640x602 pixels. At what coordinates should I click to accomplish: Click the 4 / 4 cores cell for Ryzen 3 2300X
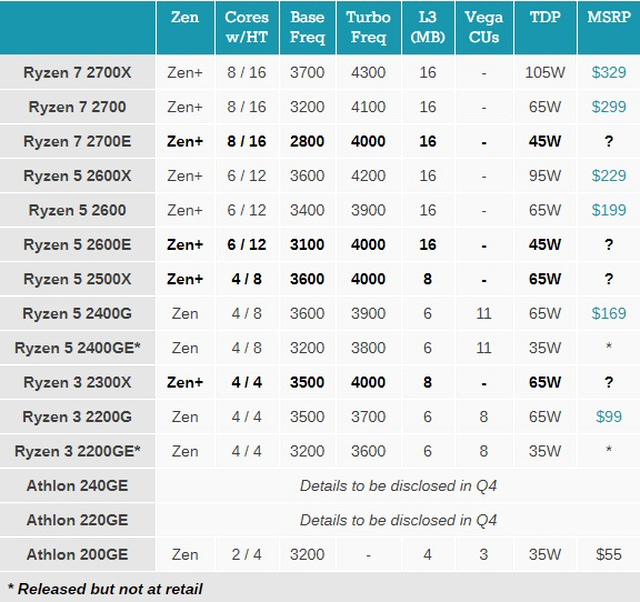[247, 382]
